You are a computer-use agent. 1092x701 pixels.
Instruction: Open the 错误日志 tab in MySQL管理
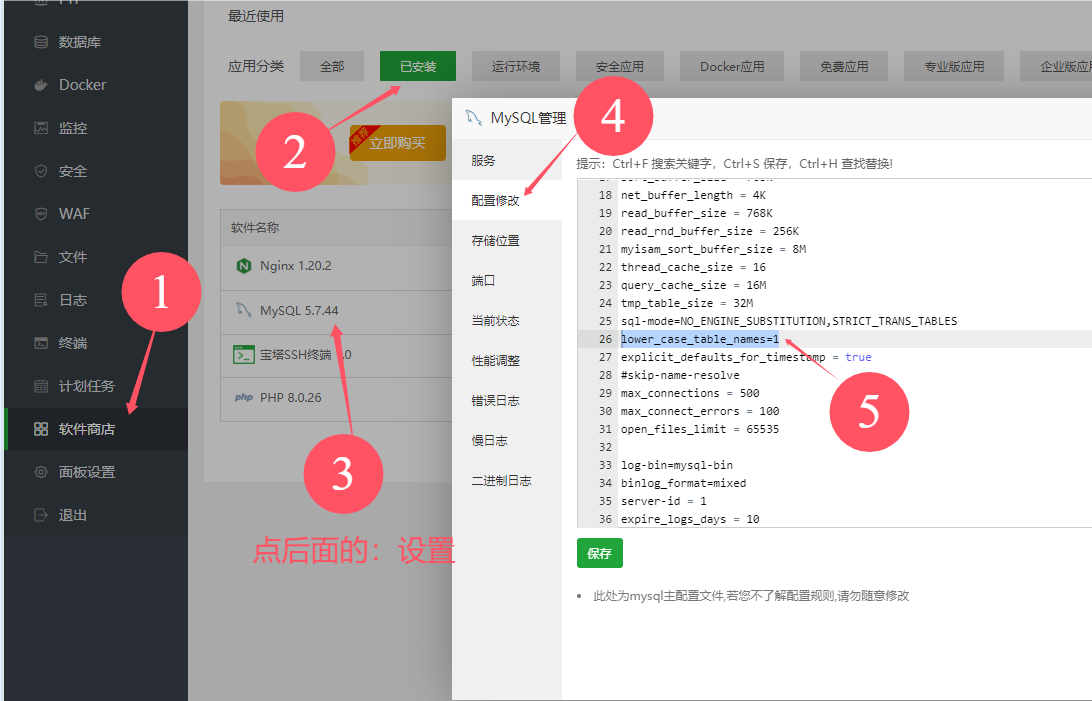tap(507, 401)
